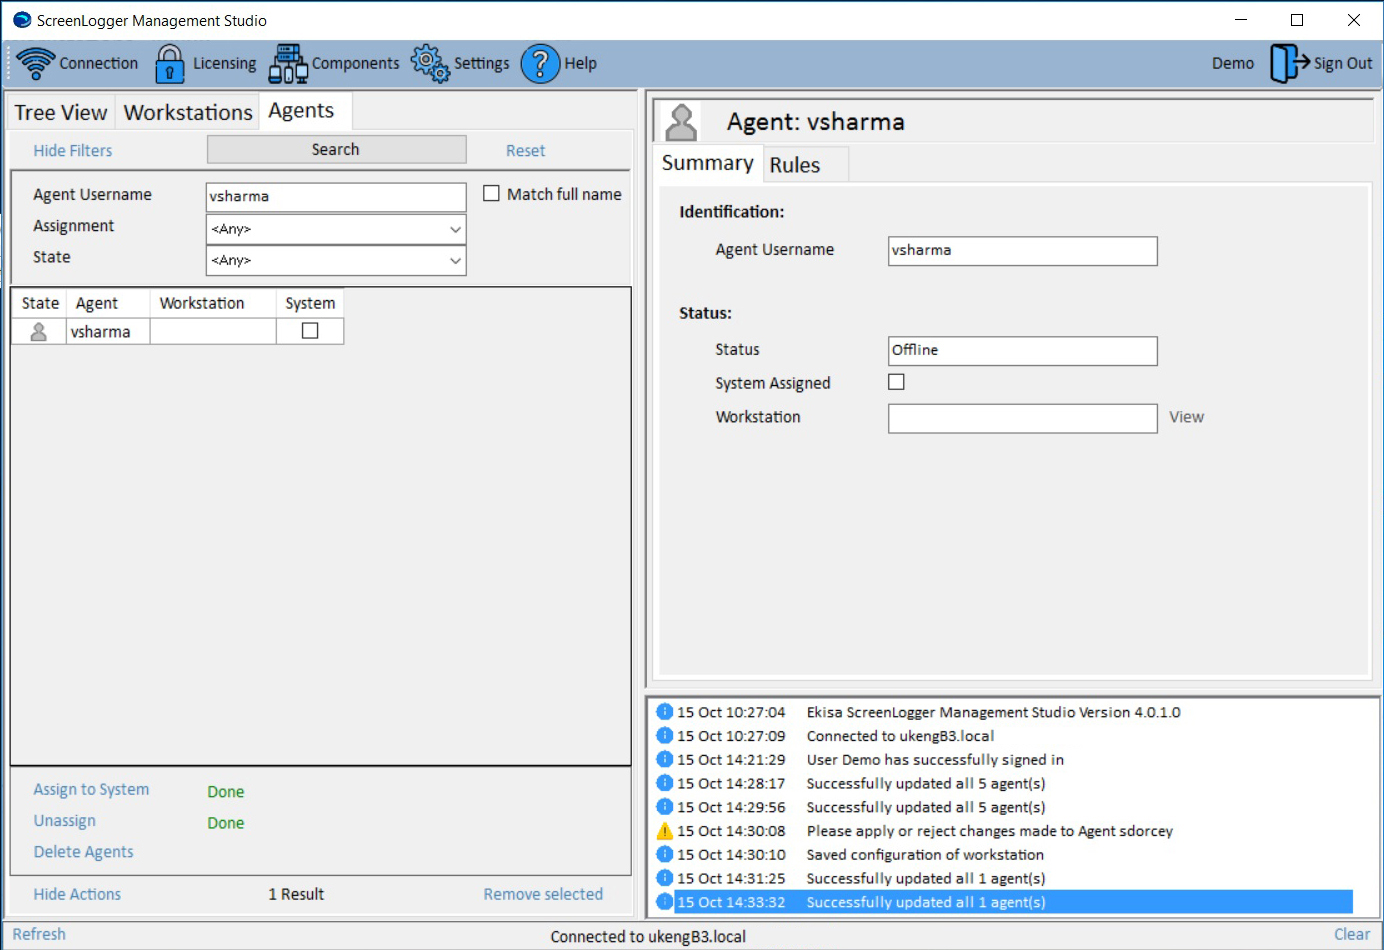Sort by the System column header

(310, 303)
